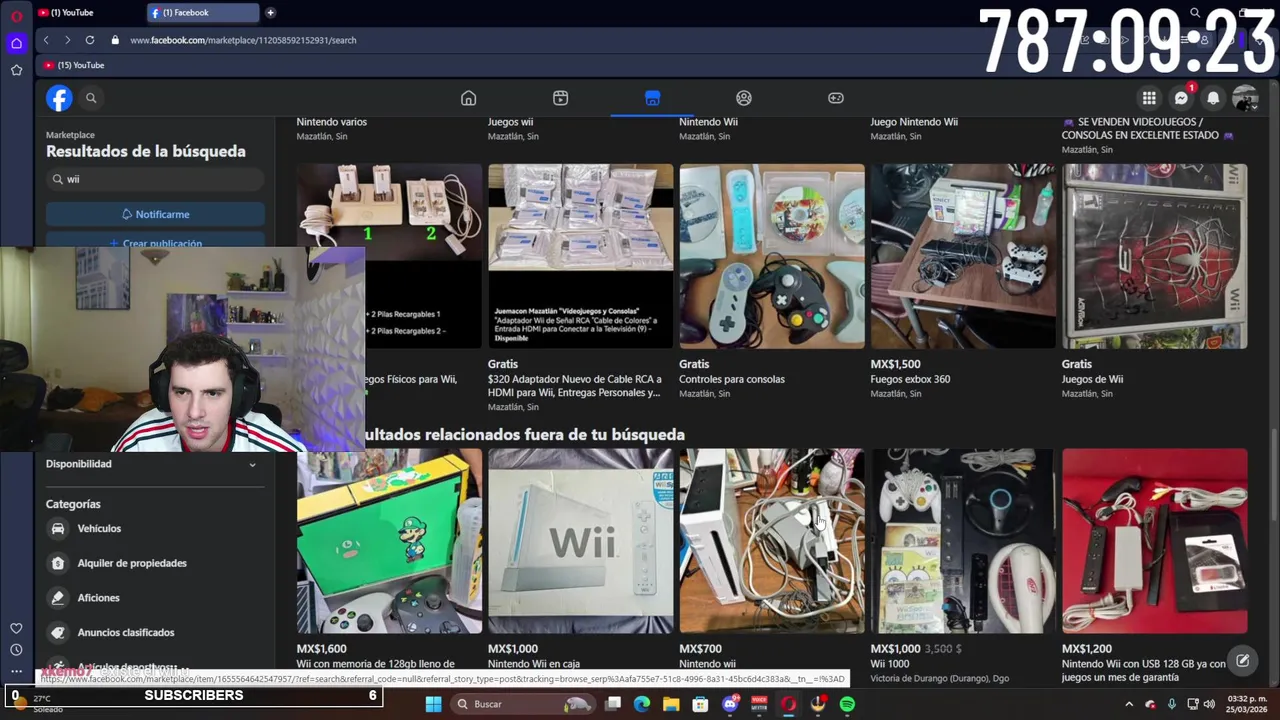Screen dimensions: 1280x720
Task: Click the marketplace search field containing wii
Action: tap(155, 179)
